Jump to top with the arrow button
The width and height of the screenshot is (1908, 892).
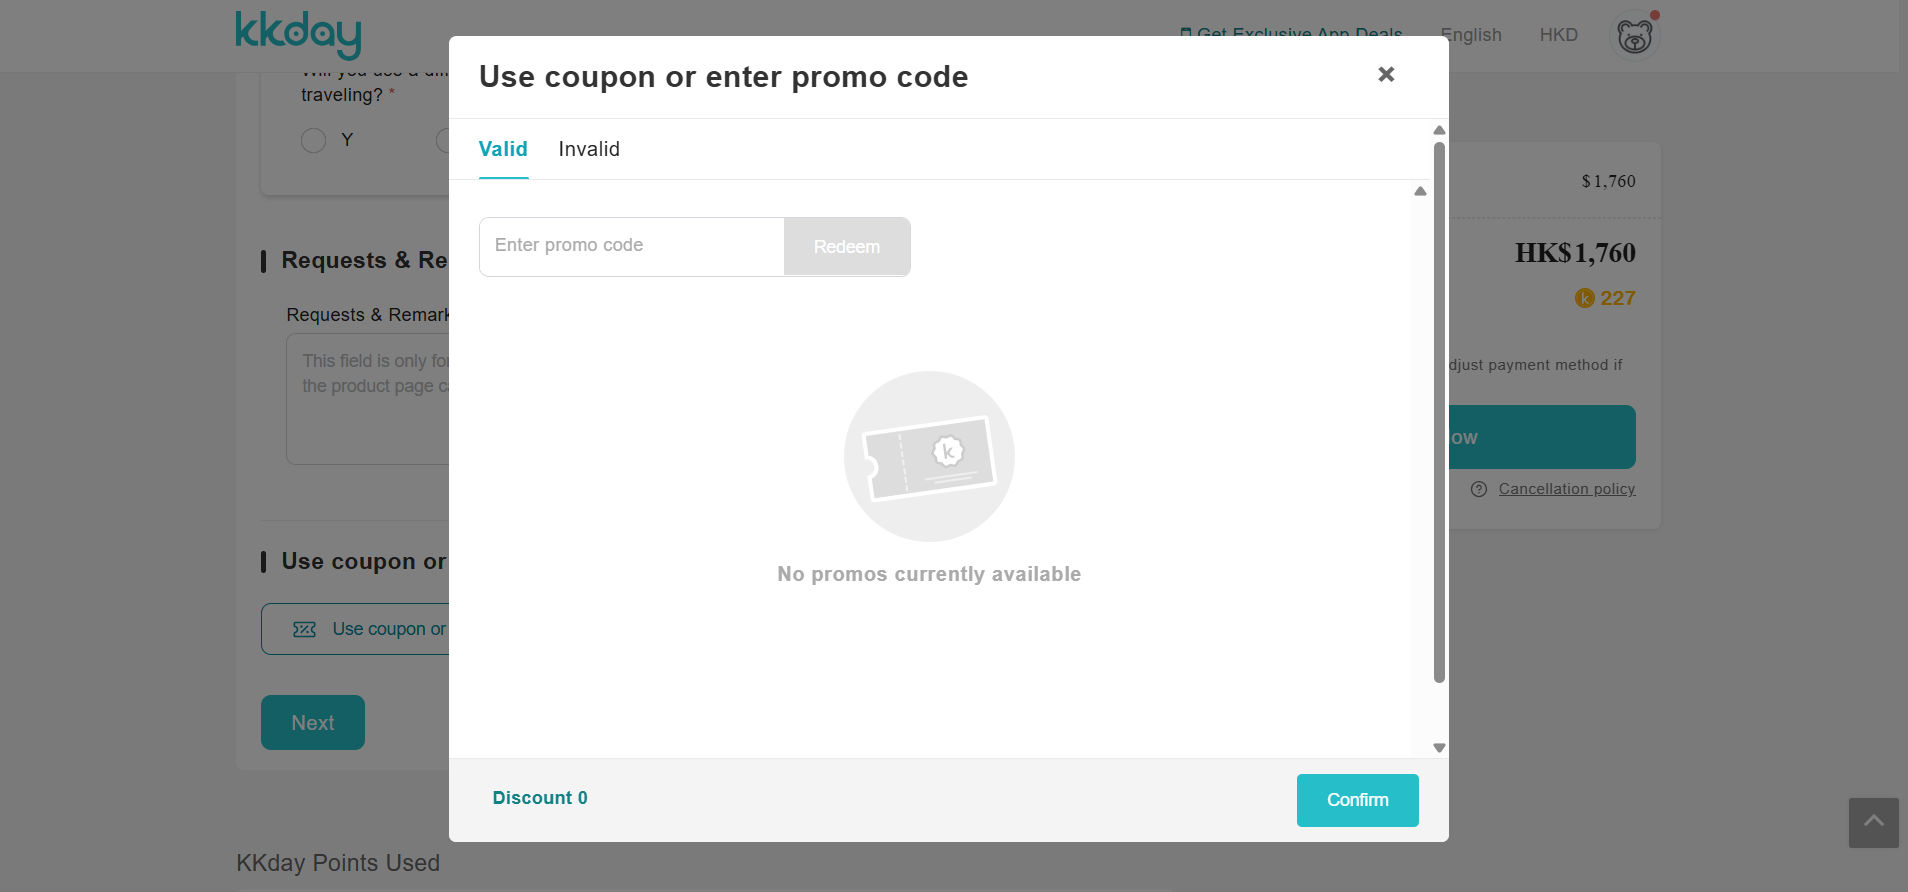[1873, 822]
